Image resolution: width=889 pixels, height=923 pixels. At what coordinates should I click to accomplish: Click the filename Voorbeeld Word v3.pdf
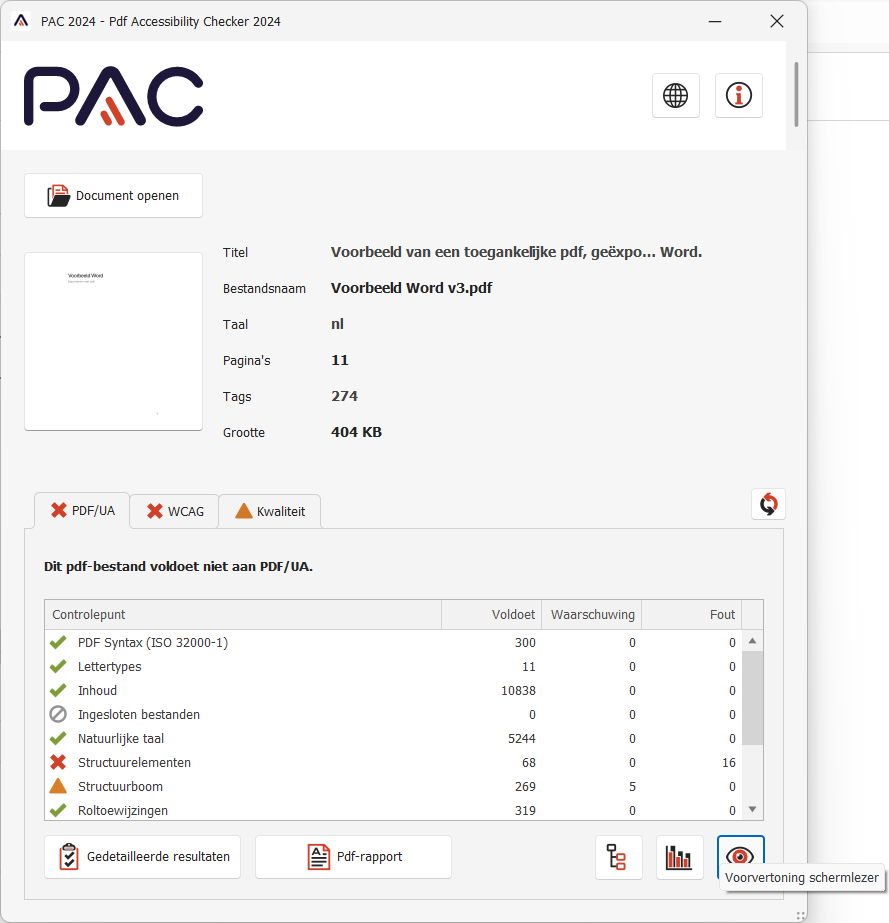click(x=412, y=288)
